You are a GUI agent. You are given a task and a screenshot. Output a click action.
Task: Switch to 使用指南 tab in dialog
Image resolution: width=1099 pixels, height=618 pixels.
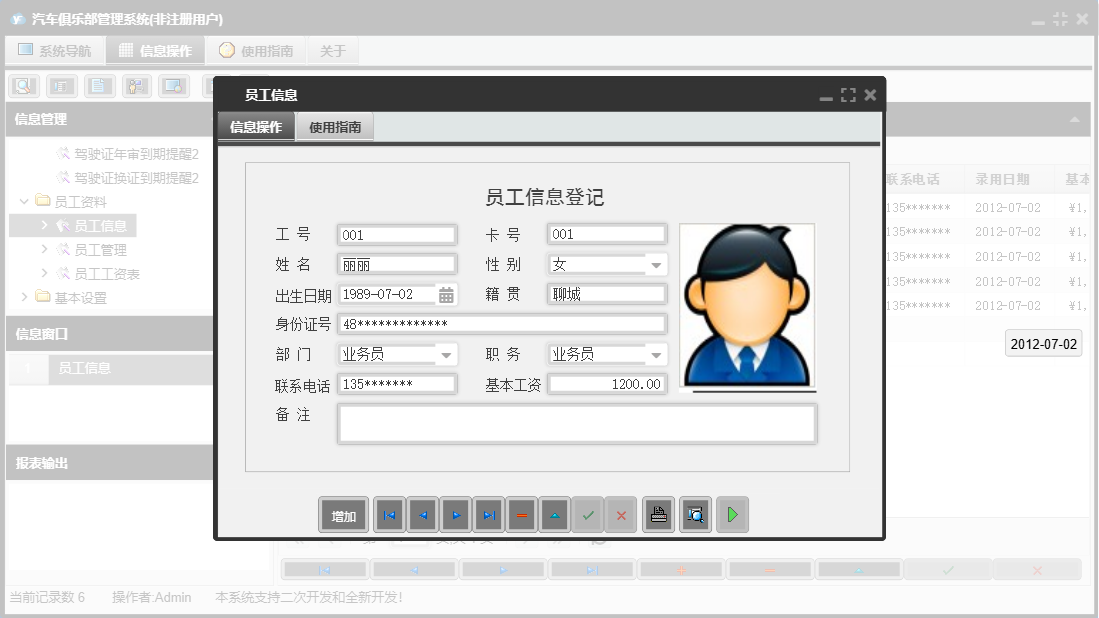coord(335,127)
